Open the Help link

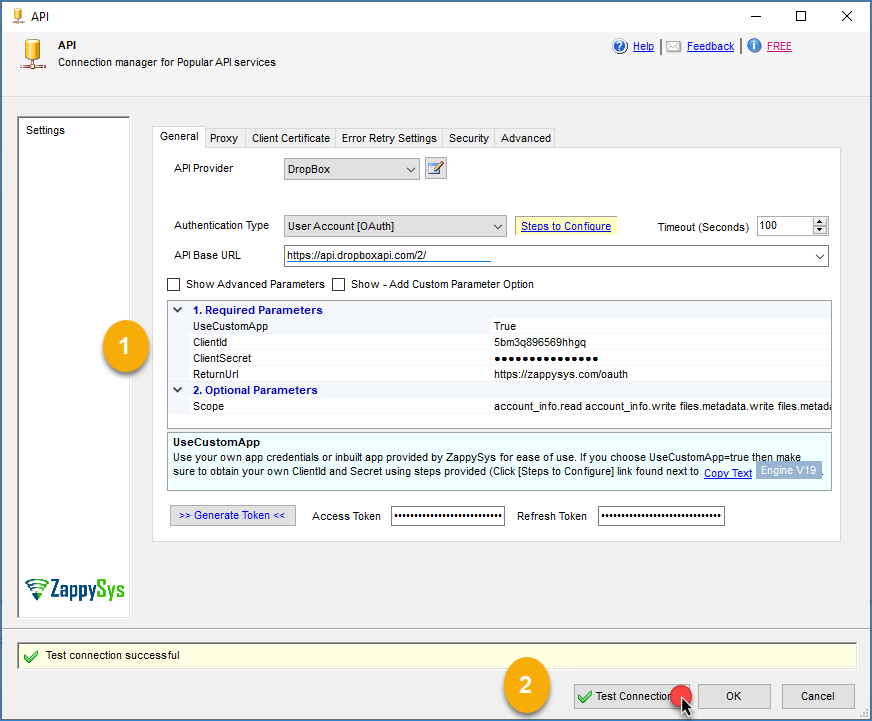tap(643, 46)
